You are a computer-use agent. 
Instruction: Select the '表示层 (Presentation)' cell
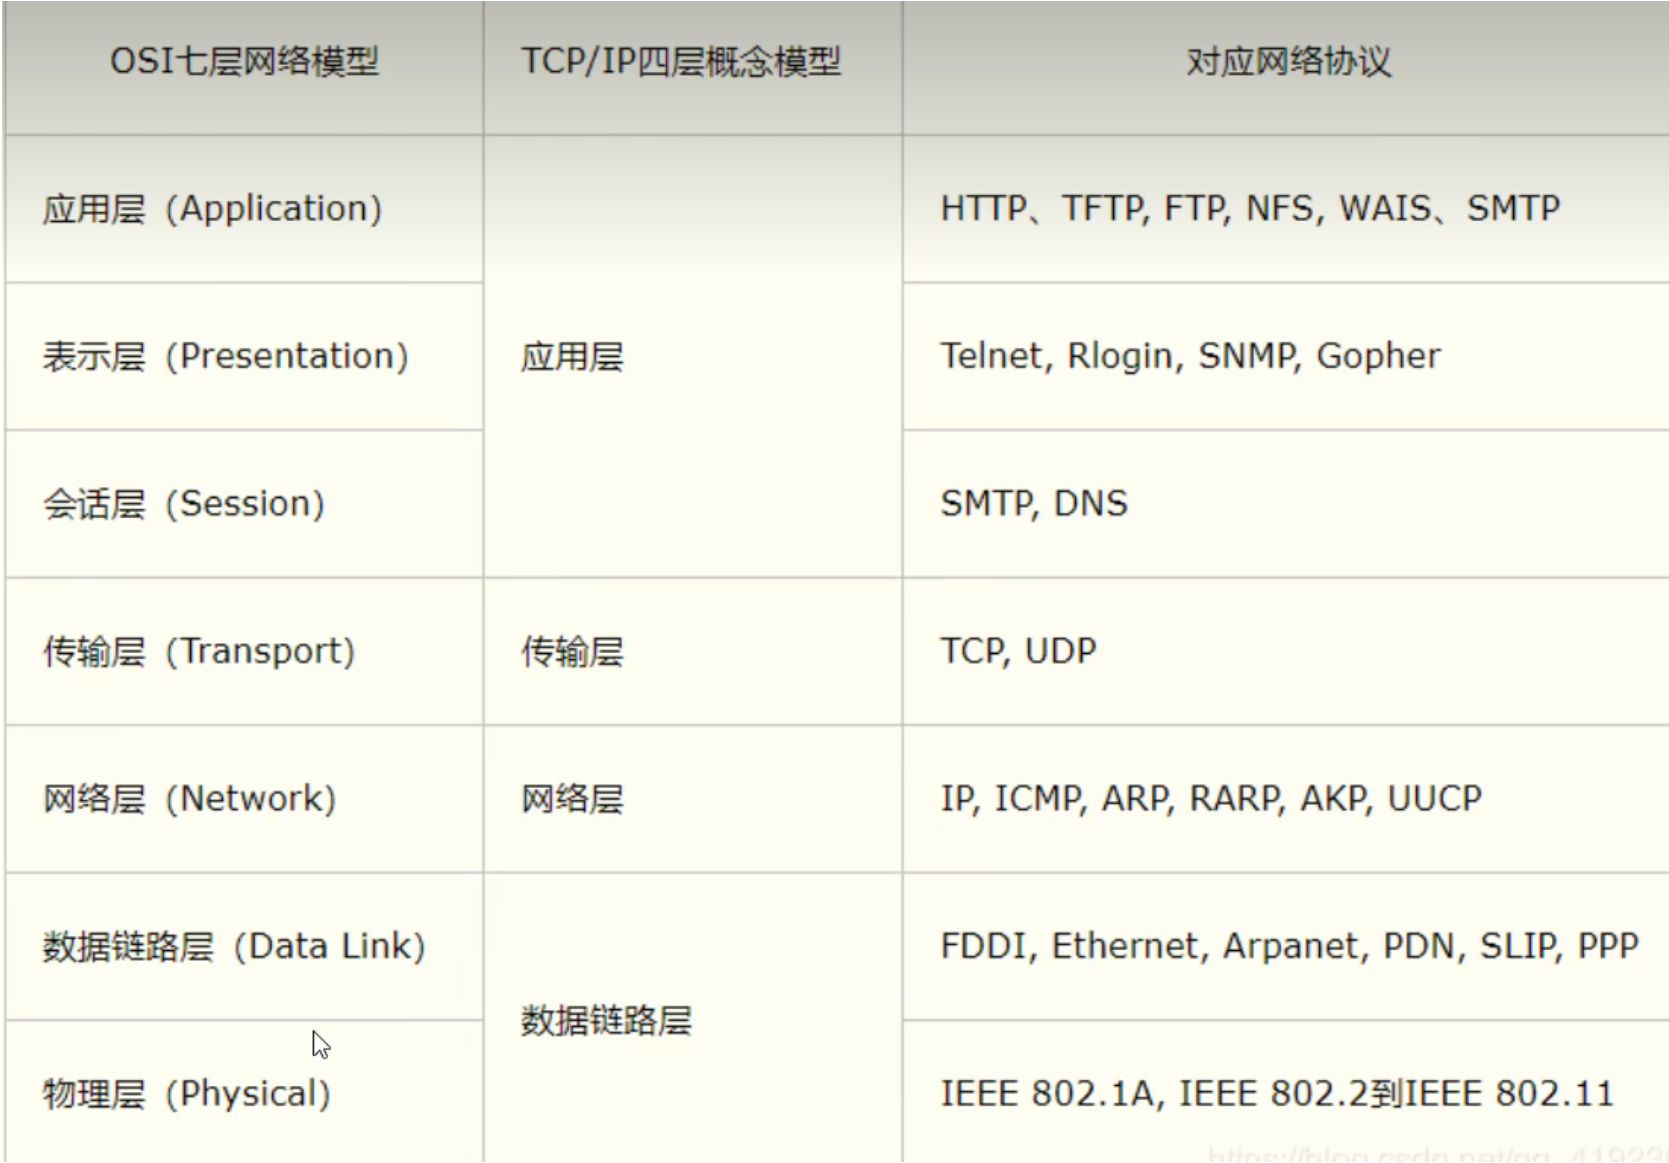click(x=244, y=357)
